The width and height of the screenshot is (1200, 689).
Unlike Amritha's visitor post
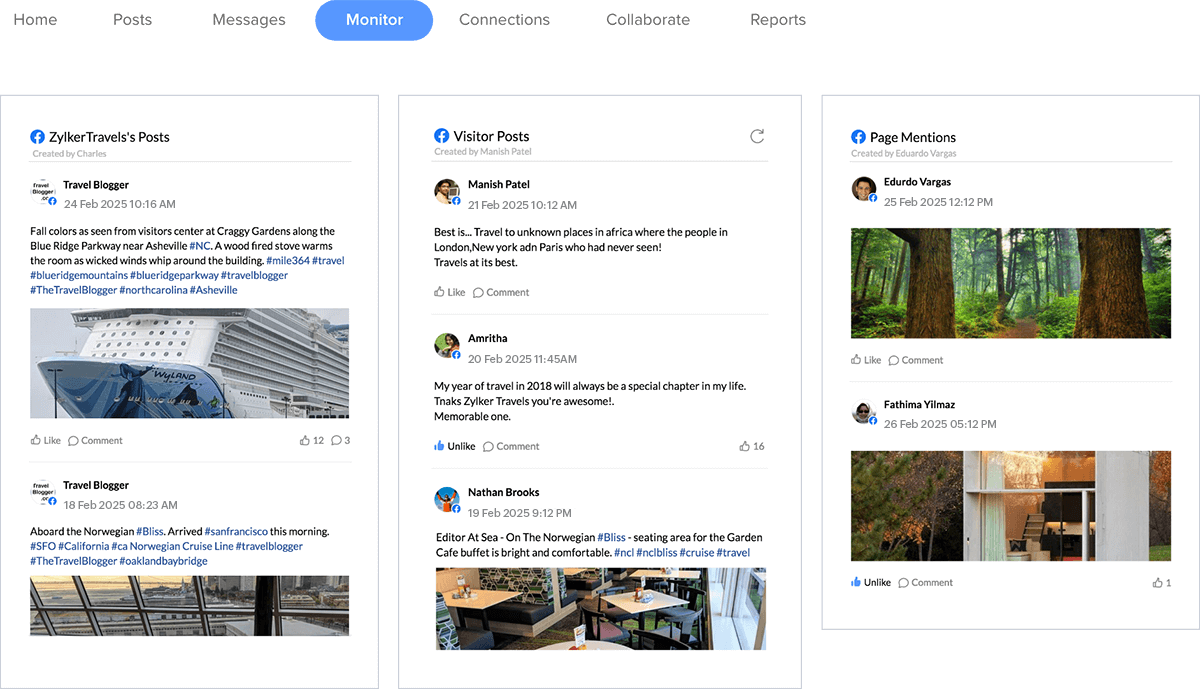pyautogui.click(x=454, y=446)
